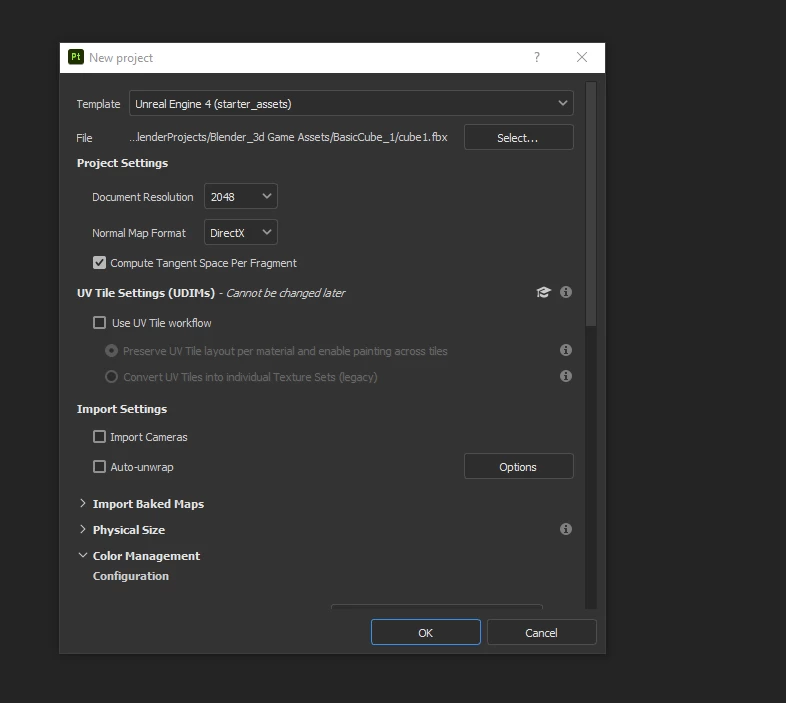Image resolution: width=786 pixels, height=703 pixels.
Task: Click the Configuration label
Action: (131, 576)
